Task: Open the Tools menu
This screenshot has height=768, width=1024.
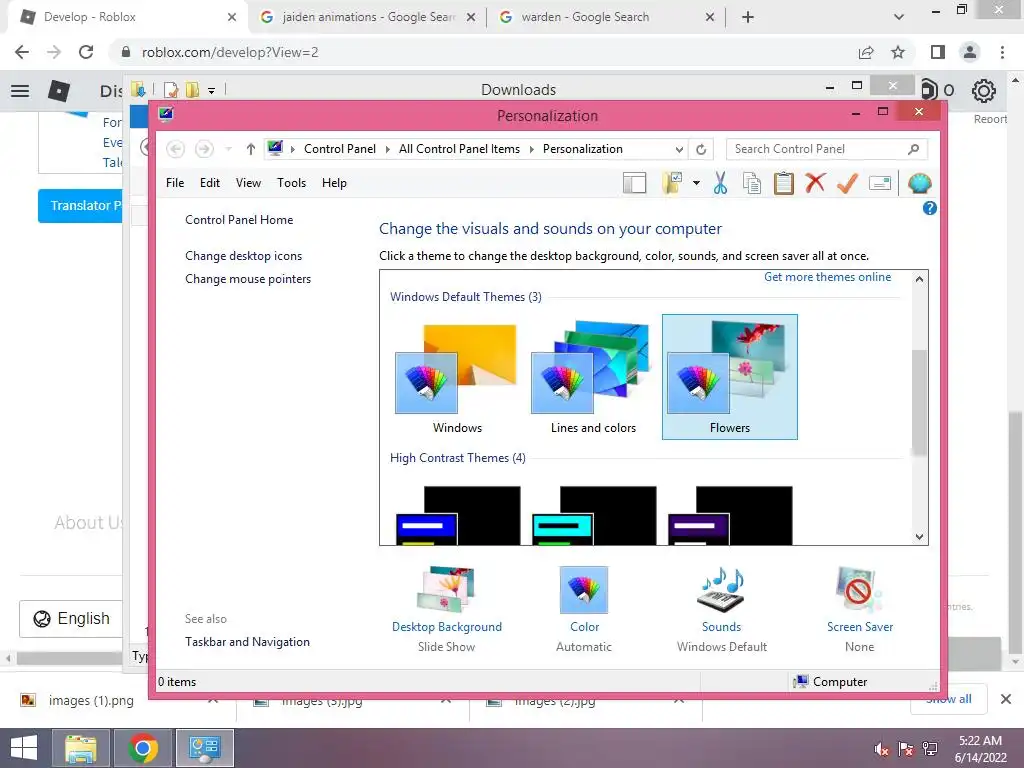Action: [291, 183]
